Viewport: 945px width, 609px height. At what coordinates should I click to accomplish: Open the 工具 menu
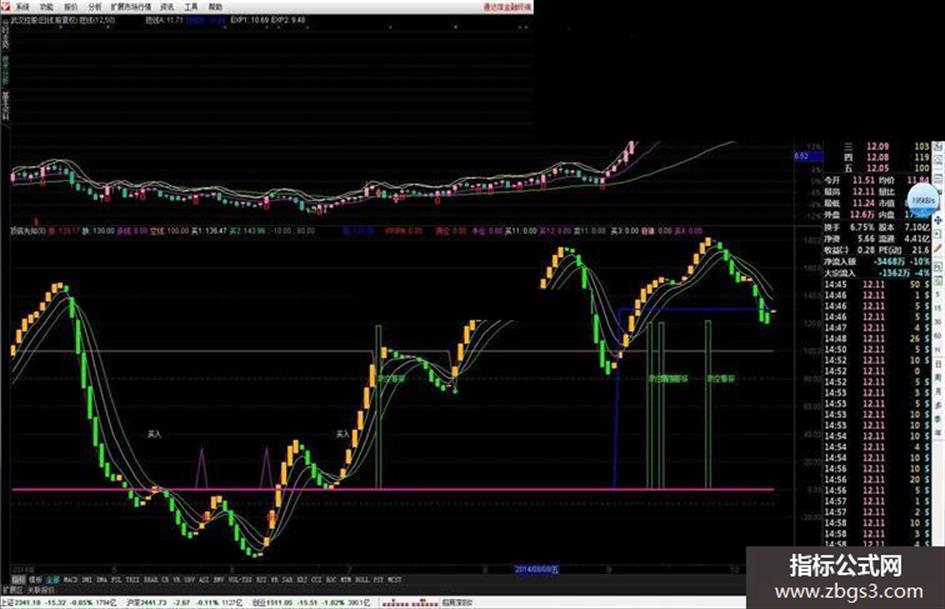coord(191,7)
